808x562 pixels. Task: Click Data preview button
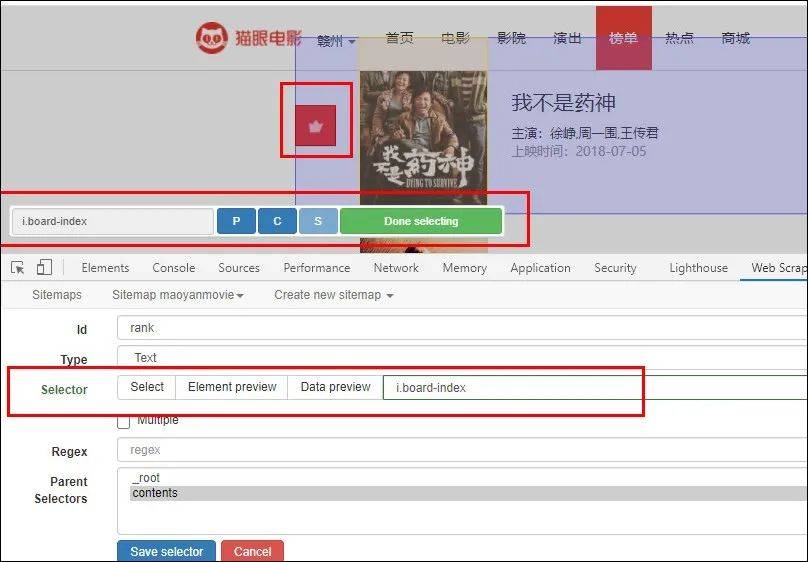click(335, 387)
